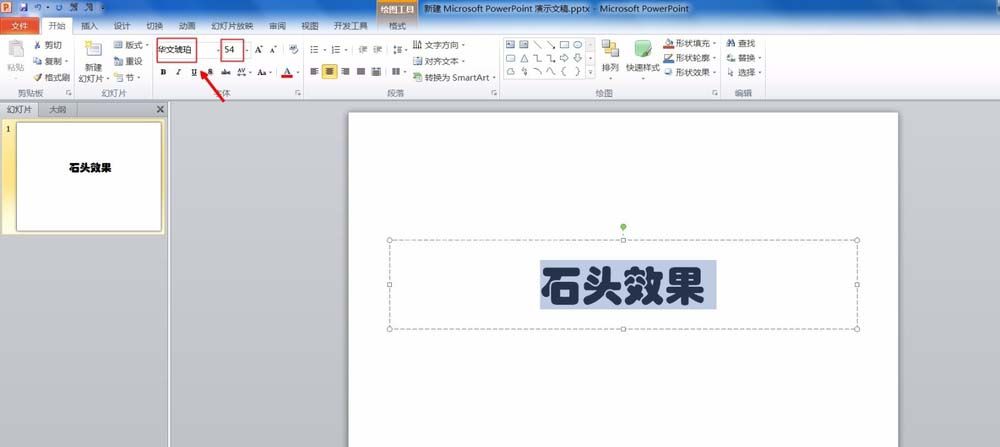This screenshot has height=447, width=1000.
Task: Select the triangle shape in gallery
Action: 524,58
